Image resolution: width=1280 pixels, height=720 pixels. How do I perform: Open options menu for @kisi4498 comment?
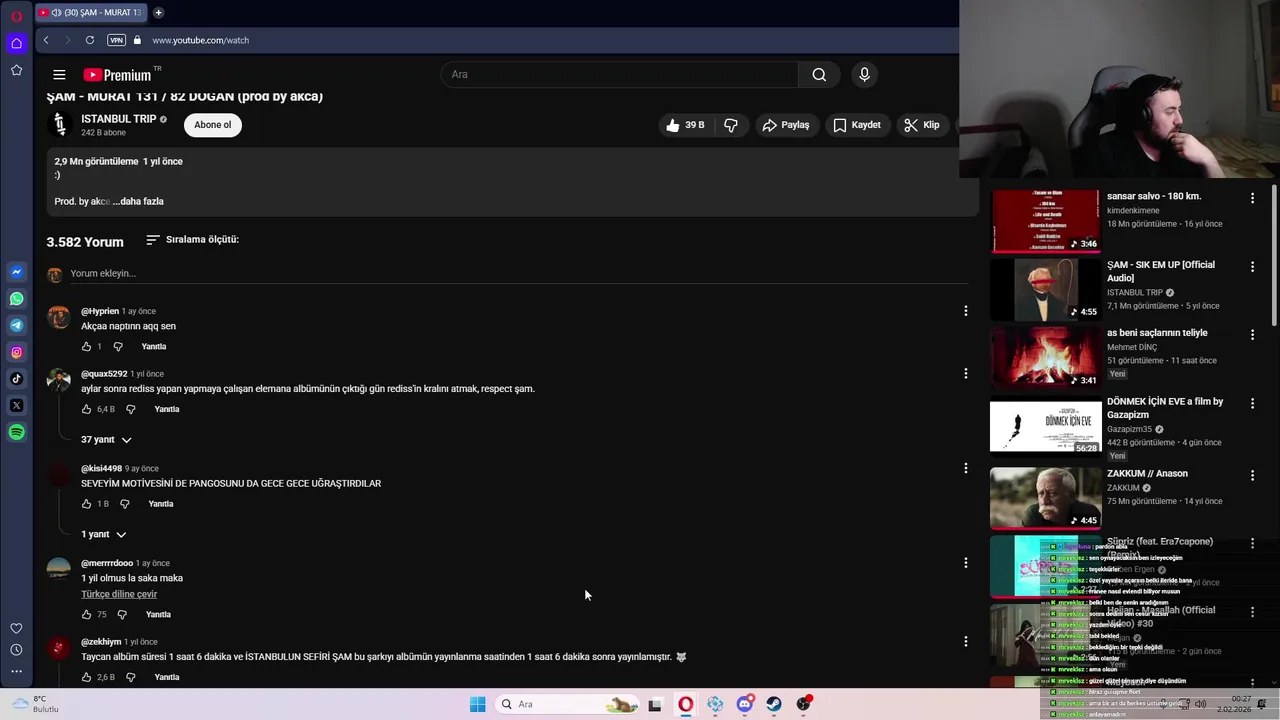click(x=966, y=468)
